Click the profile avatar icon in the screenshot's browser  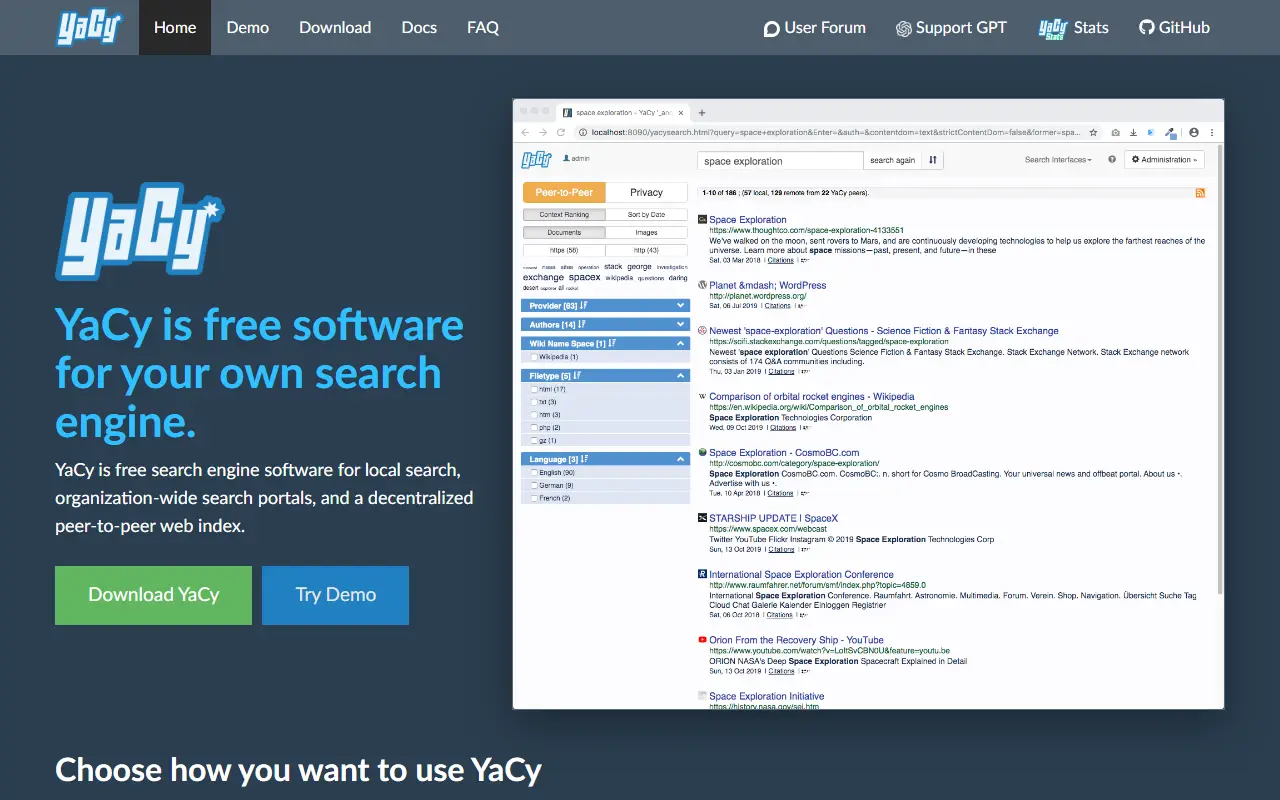(x=1193, y=132)
